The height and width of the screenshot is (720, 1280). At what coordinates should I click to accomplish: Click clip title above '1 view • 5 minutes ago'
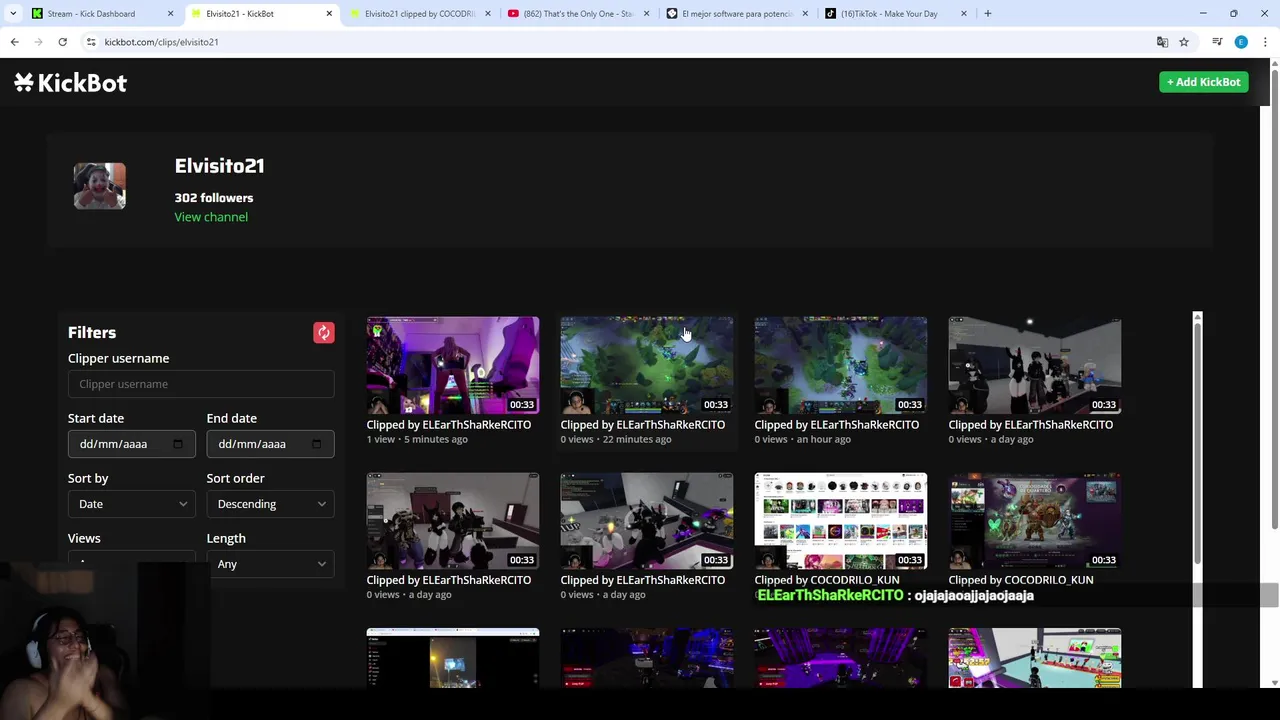[448, 425]
